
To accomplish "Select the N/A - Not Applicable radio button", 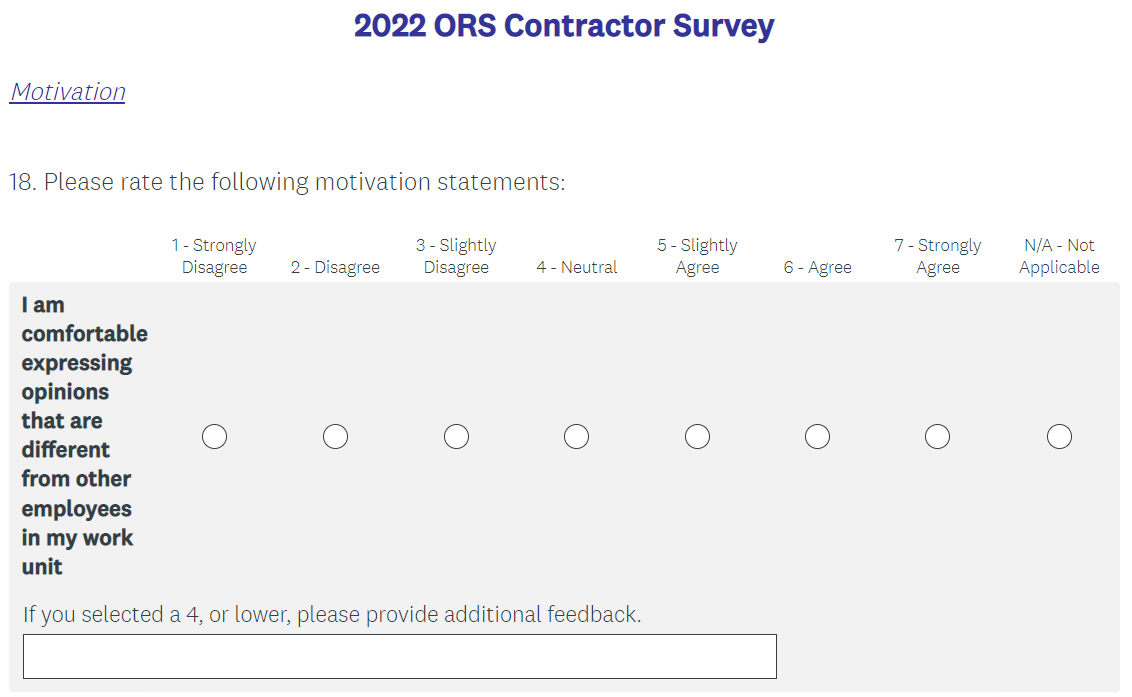I will pos(1059,437).
